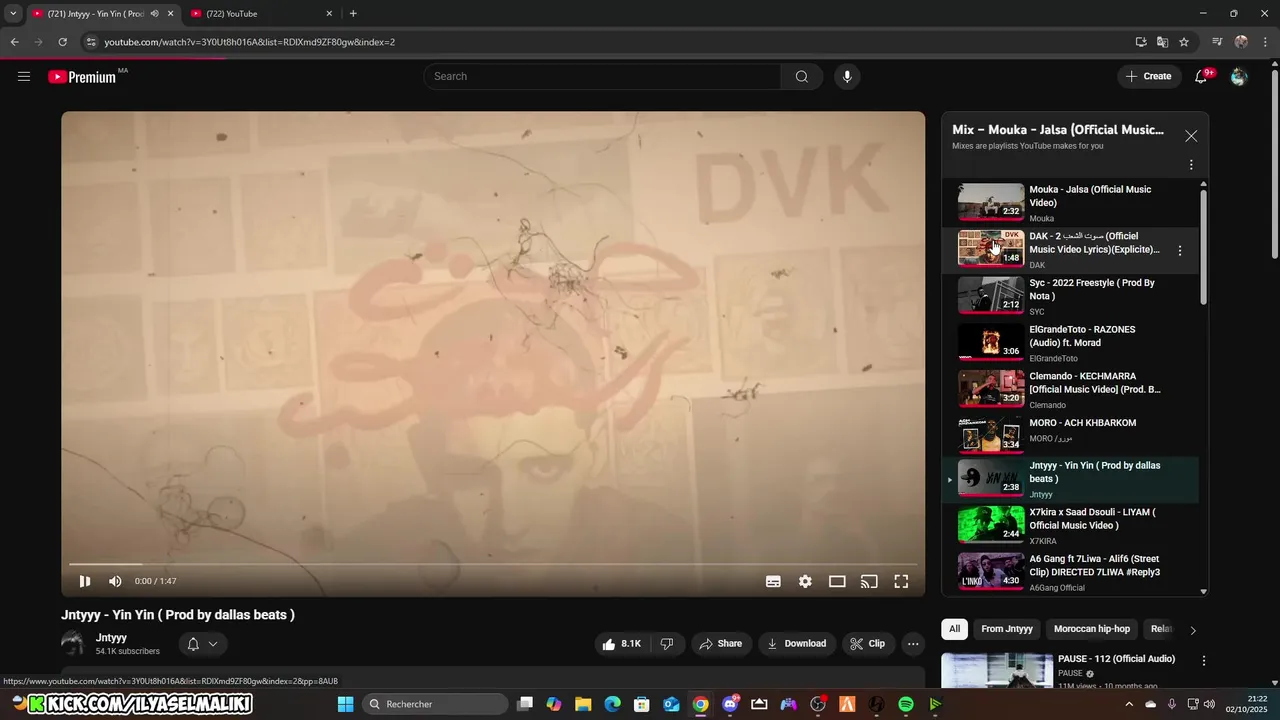Viewport: 1280px width, 720px height.
Task: Download the video
Action: click(x=796, y=644)
